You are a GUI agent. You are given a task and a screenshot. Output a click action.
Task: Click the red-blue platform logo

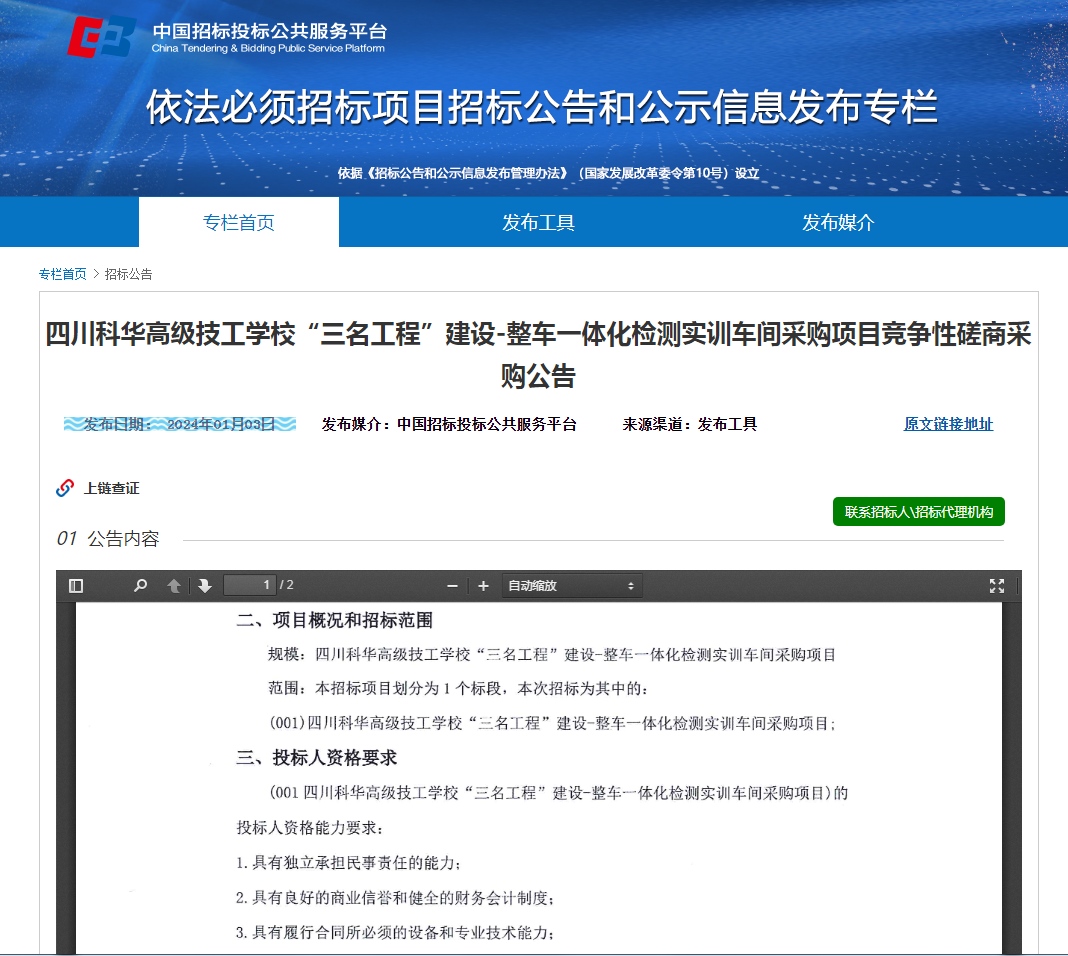[x=101, y=37]
